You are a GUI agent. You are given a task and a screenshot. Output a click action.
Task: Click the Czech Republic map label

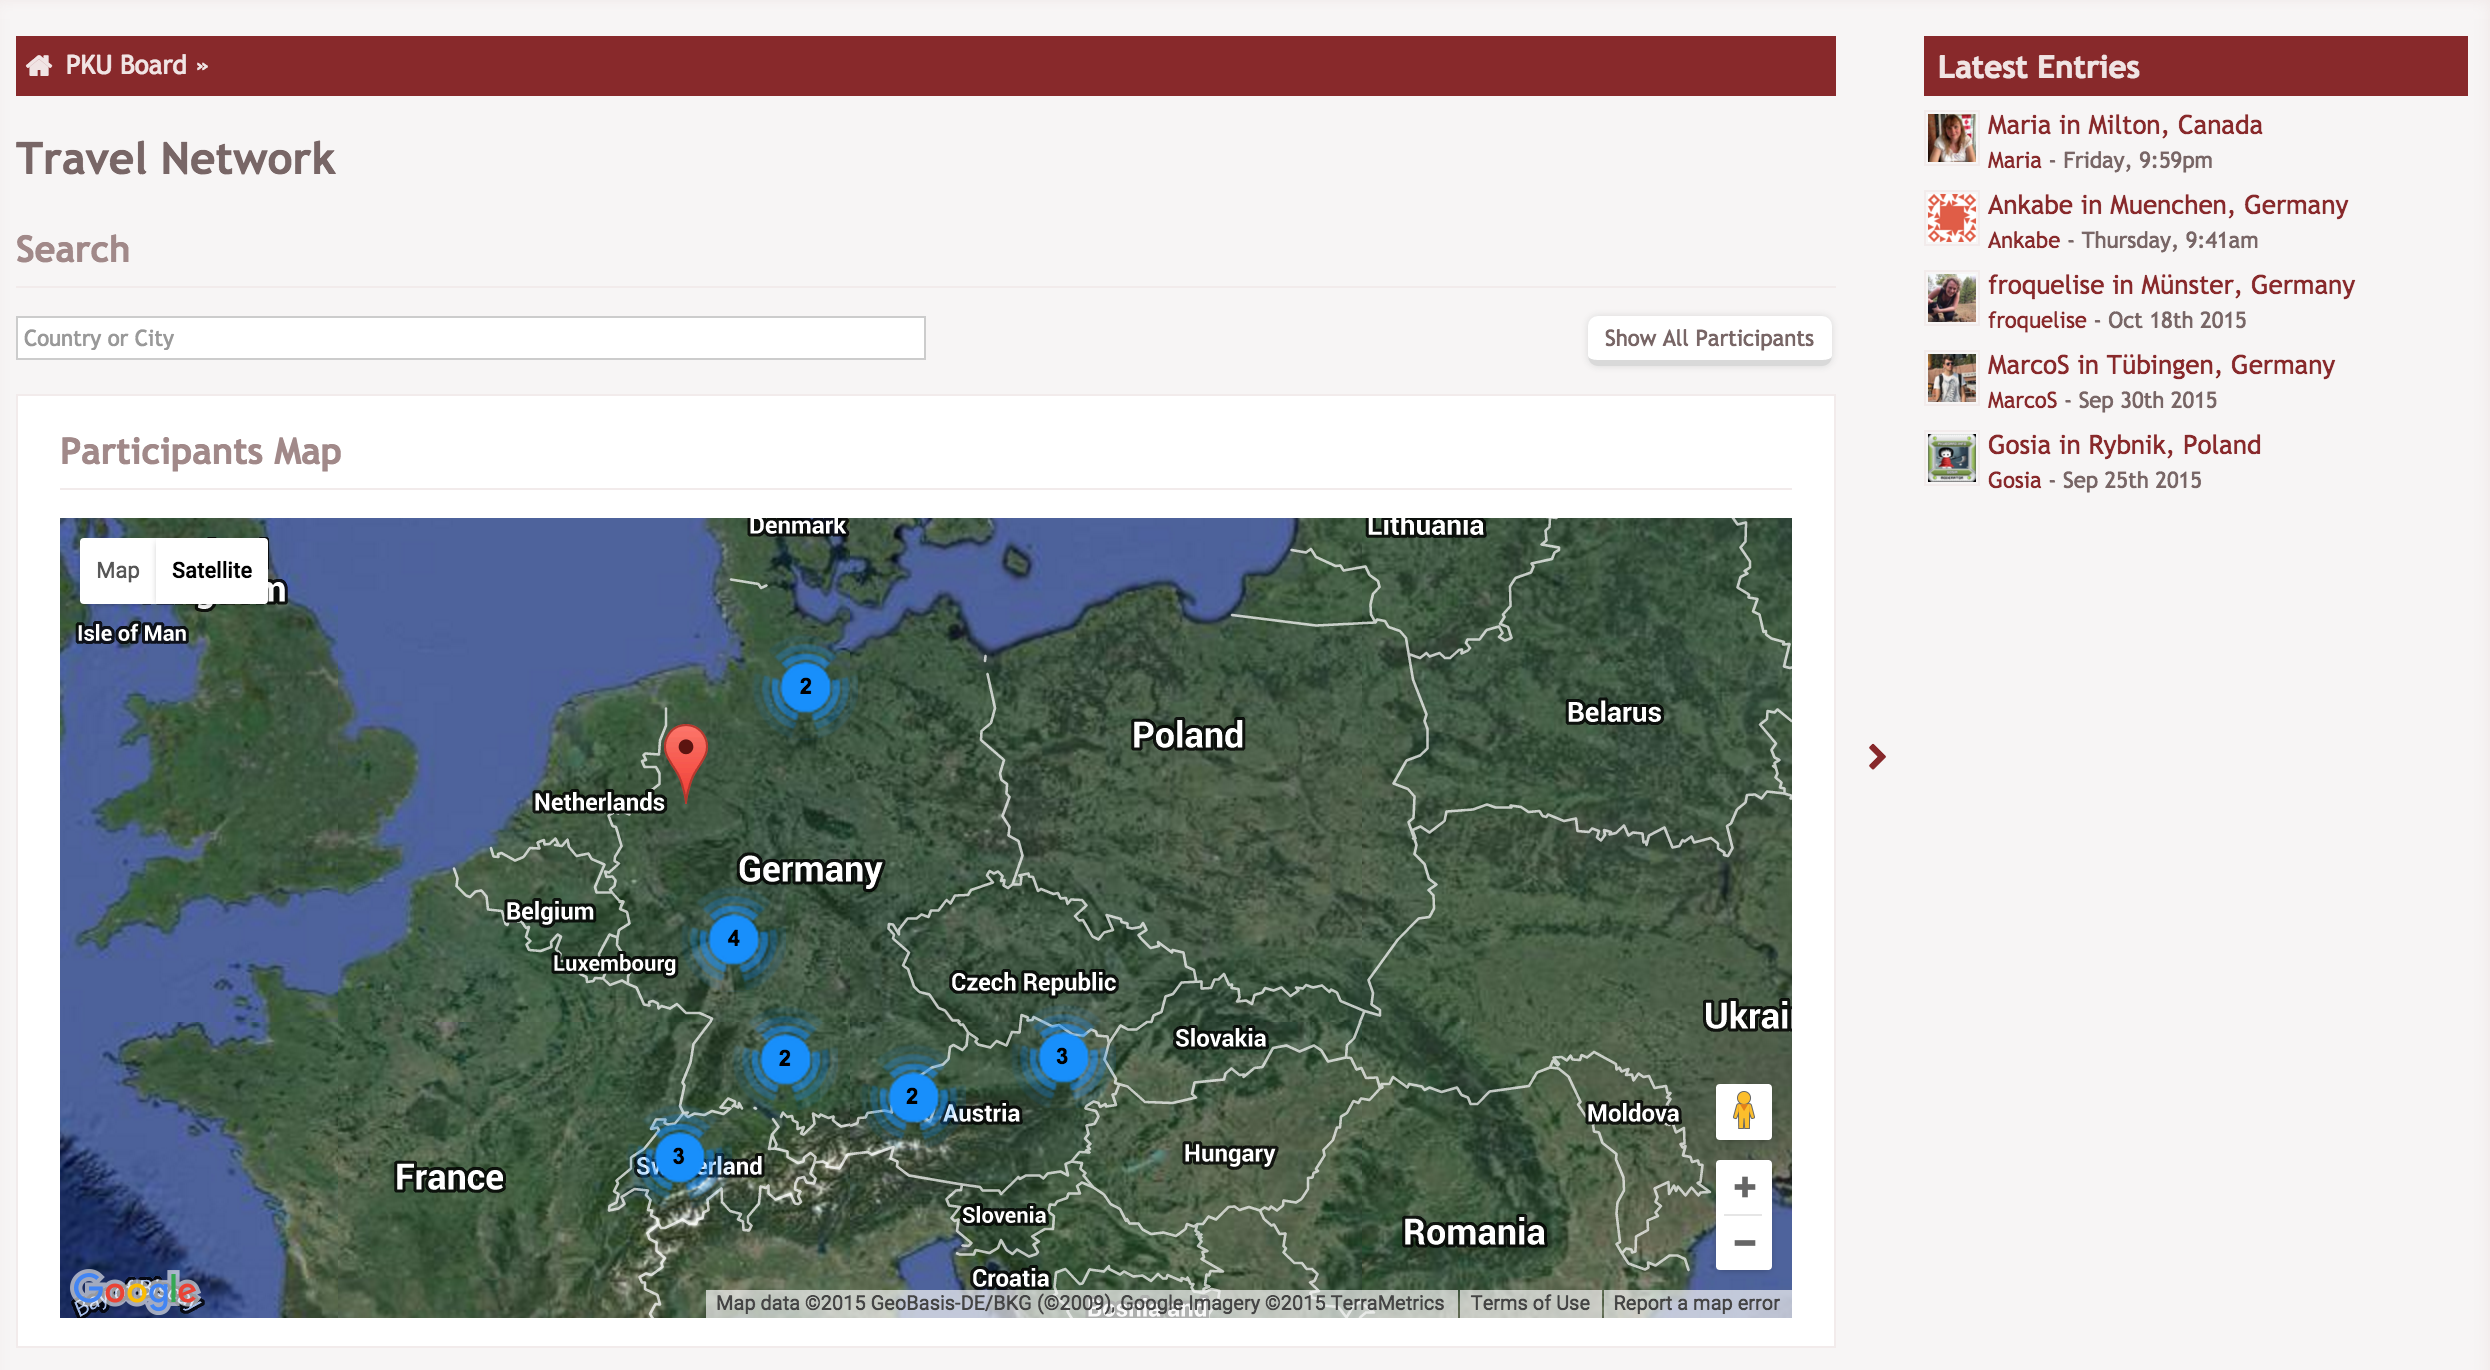click(x=1033, y=983)
